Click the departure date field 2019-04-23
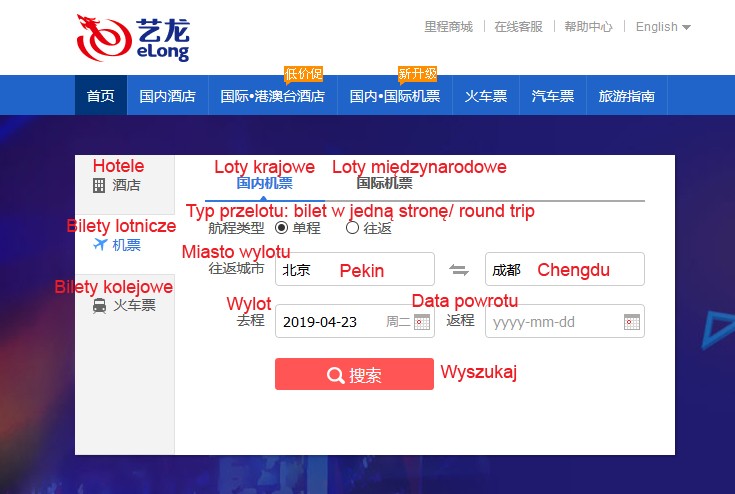The height and width of the screenshot is (494, 735). tap(355, 322)
